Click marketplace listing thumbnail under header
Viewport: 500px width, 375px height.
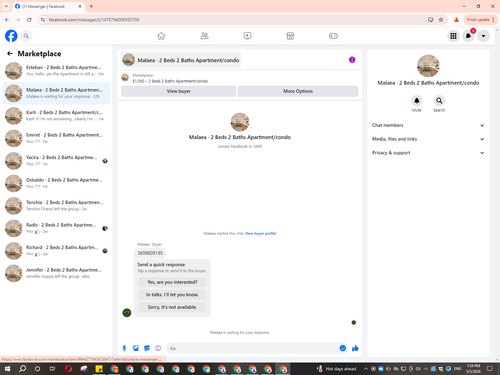[x=125, y=78]
